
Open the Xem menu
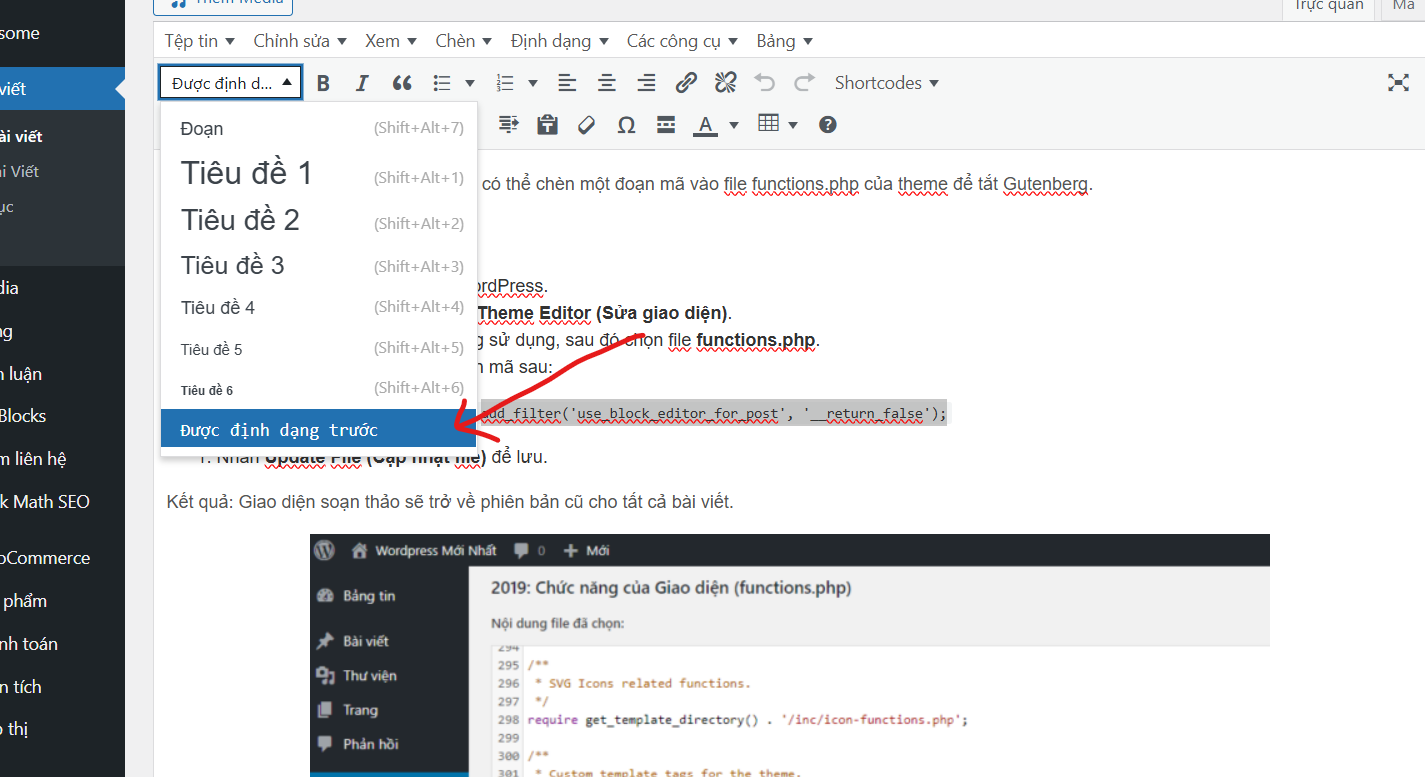click(392, 41)
